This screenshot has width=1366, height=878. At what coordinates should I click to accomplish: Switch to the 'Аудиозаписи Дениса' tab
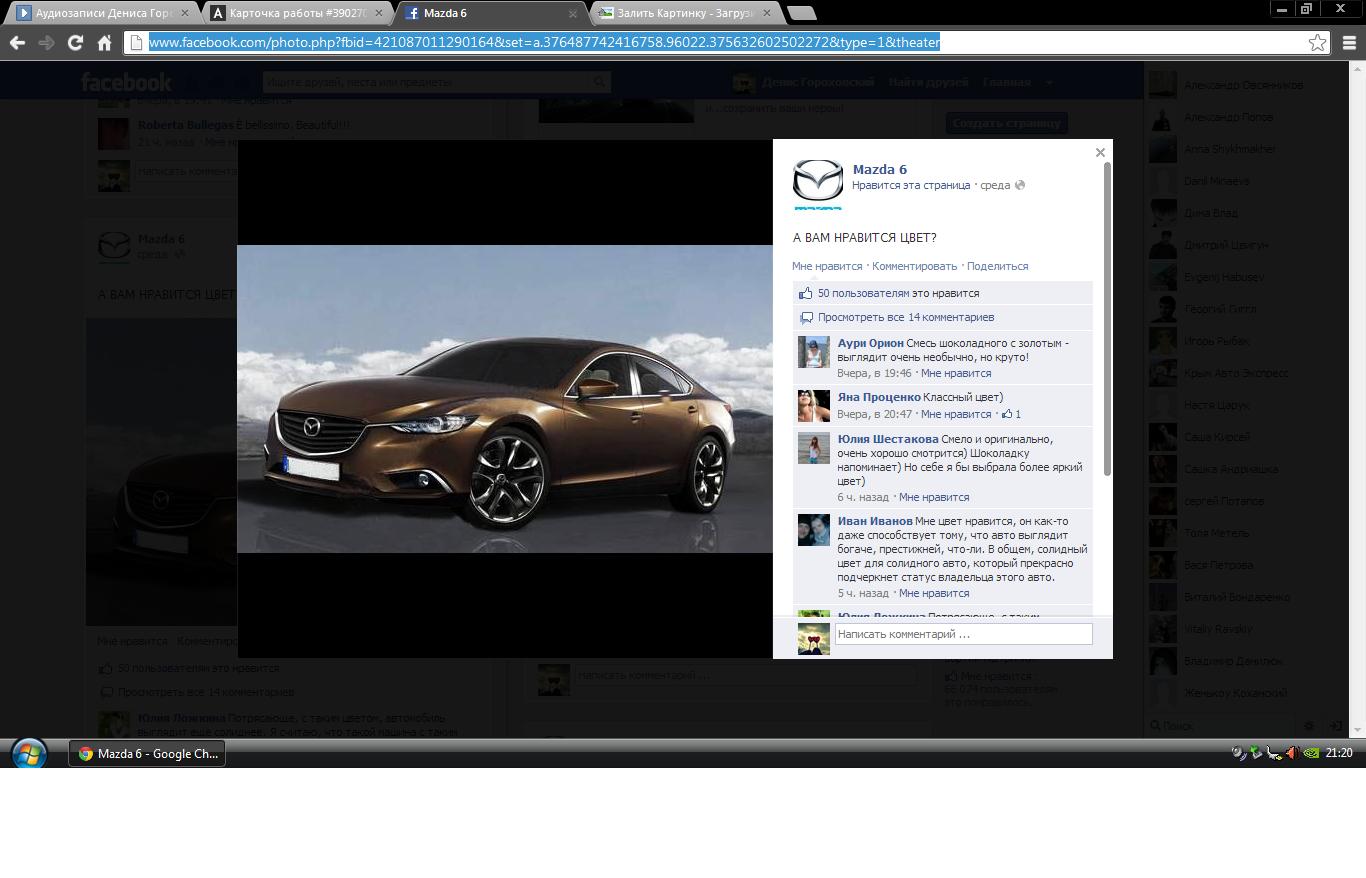102,13
